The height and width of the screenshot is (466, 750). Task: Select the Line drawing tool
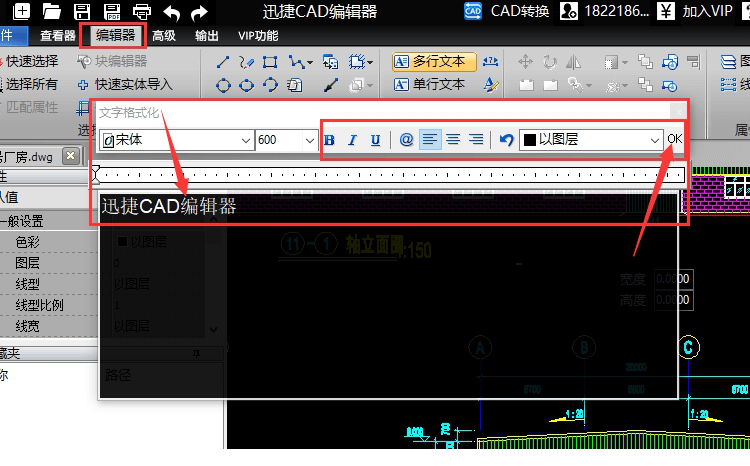click(x=223, y=62)
